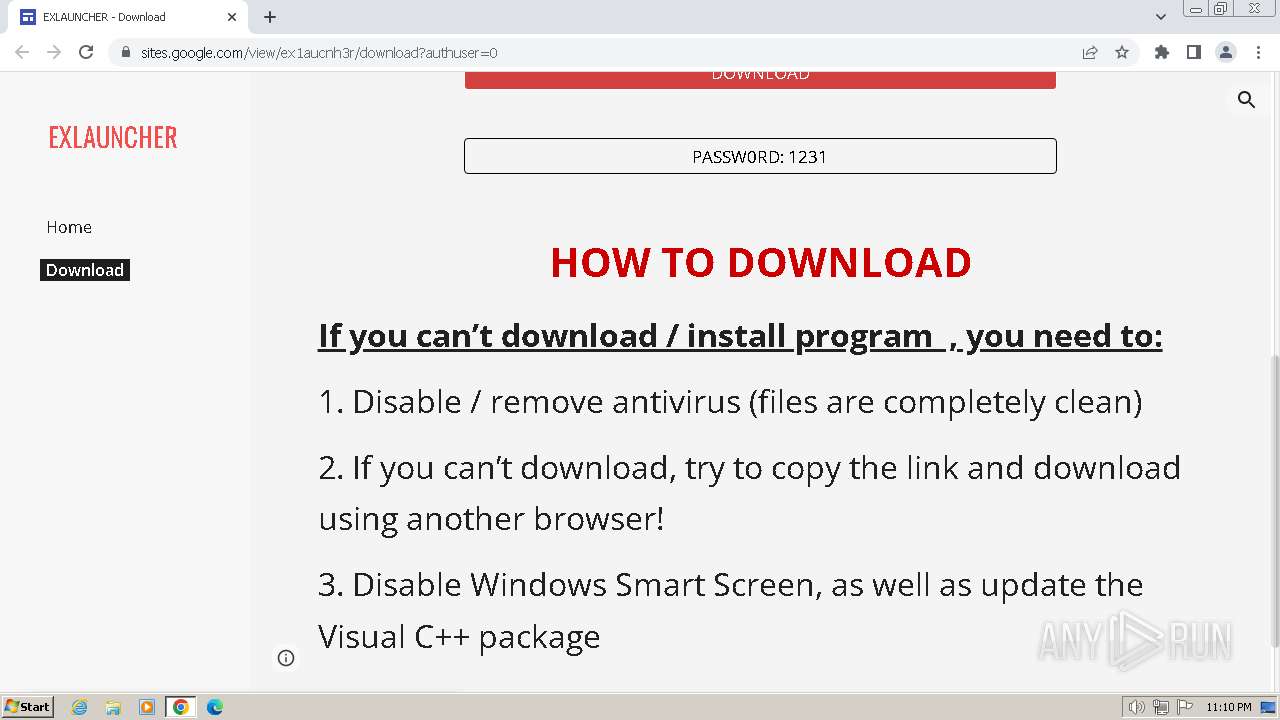Open the volume speaker tray icon
Viewport: 1280px width, 720px height.
click(x=1136, y=707)
